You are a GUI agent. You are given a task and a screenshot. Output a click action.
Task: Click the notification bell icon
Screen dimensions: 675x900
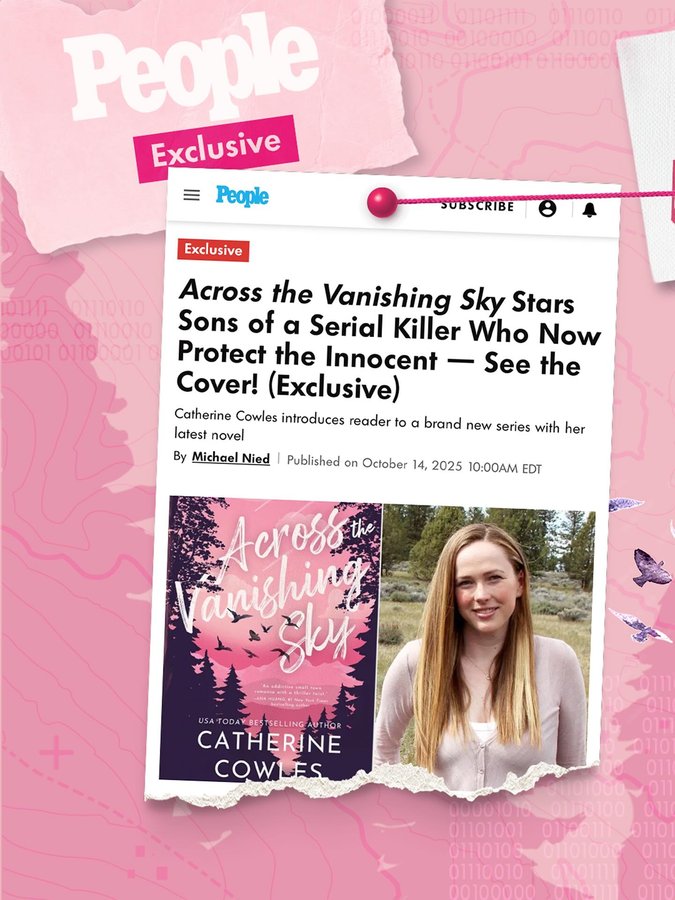point(589,210)
